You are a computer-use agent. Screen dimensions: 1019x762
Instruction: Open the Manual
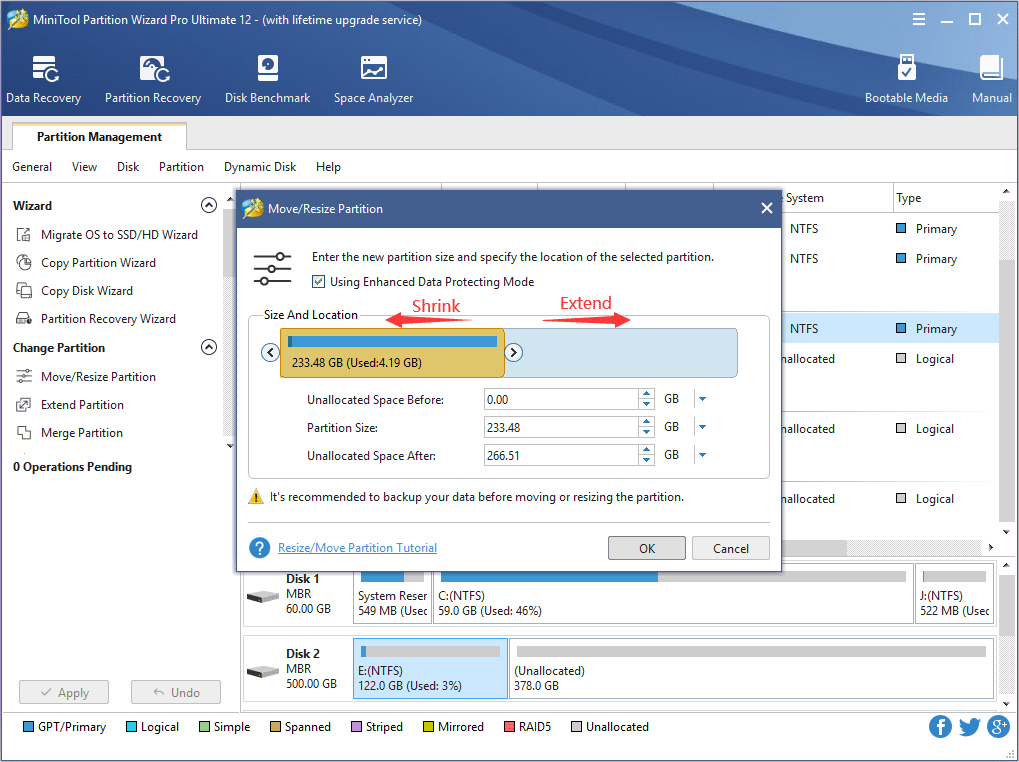click(990, 78)
